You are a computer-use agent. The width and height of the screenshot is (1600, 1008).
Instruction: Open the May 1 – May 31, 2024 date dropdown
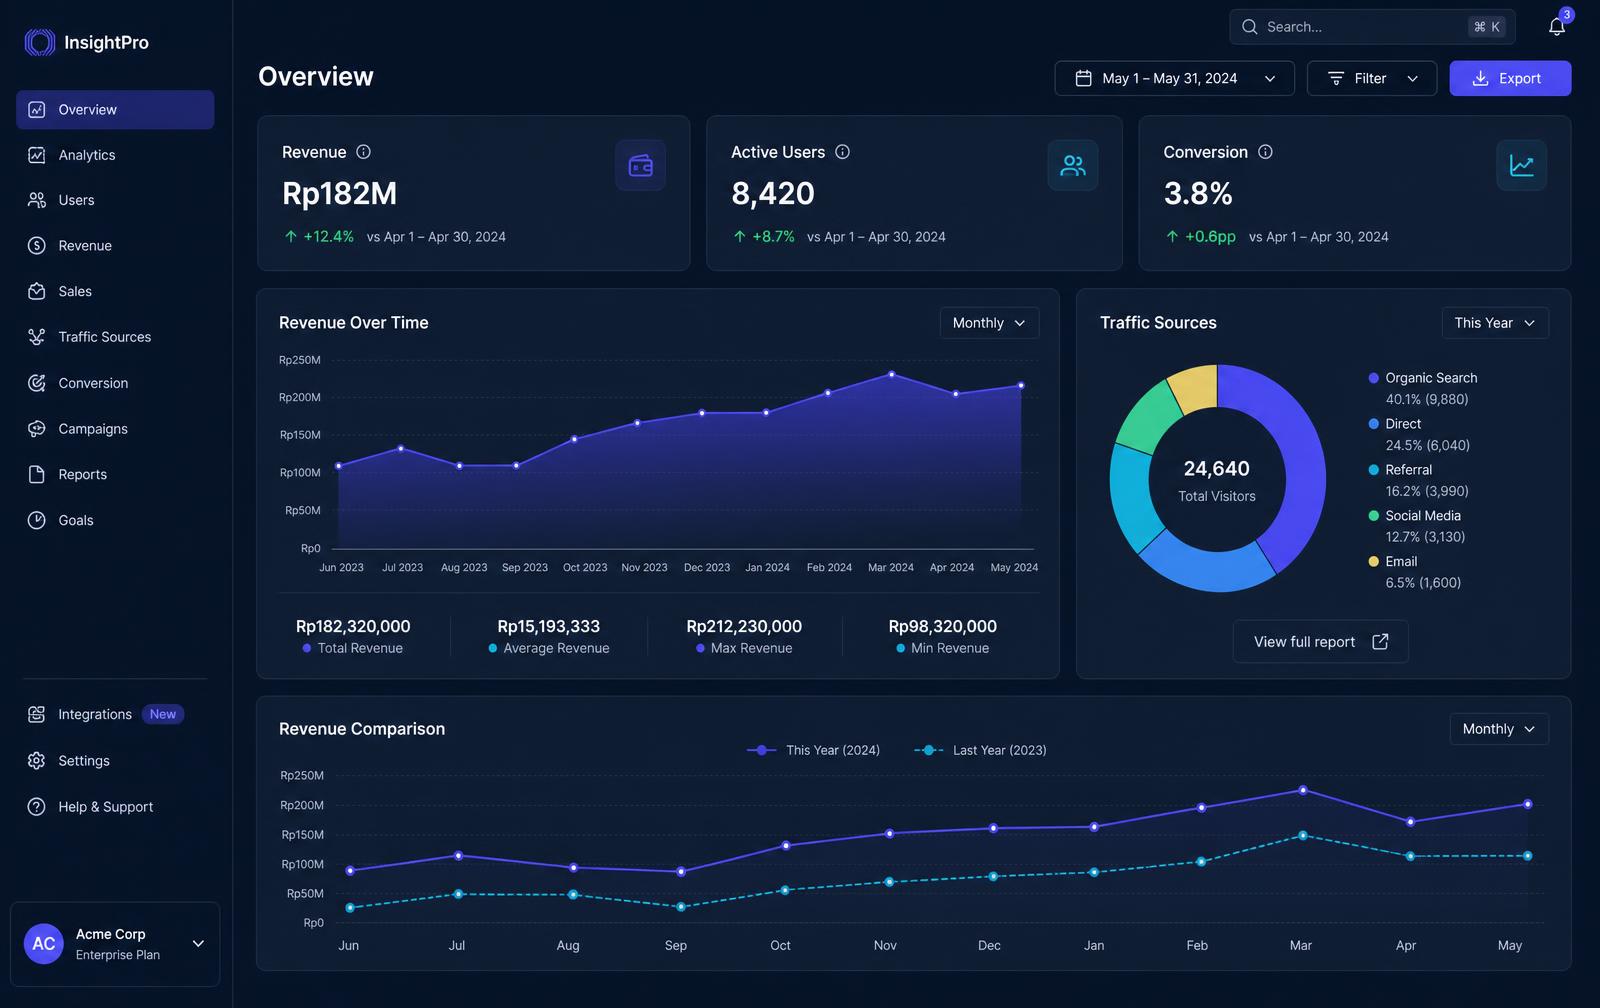click(1175, 78)
